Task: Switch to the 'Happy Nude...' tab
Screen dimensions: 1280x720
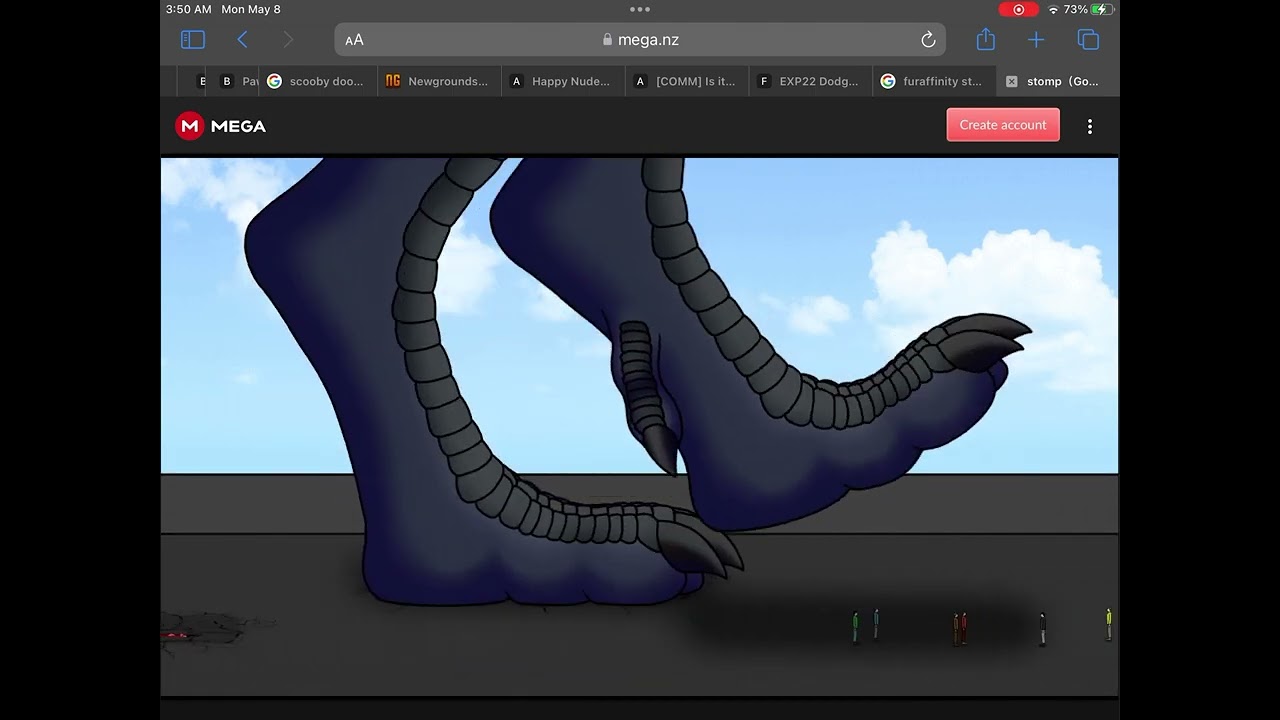Action: 563,81
